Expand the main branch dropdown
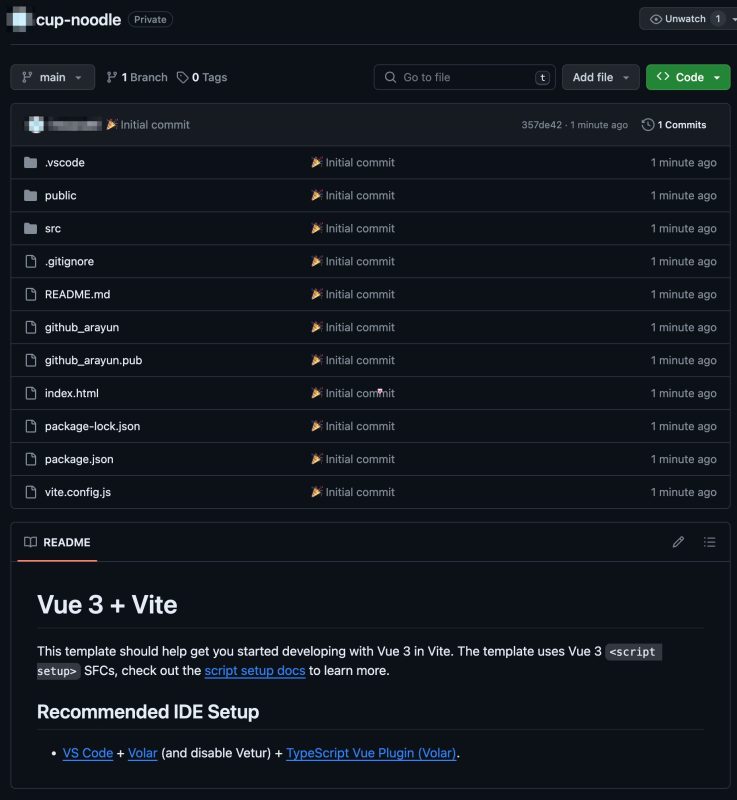The width and height of the screenshot is (737, 800). [x=53, y=77]
